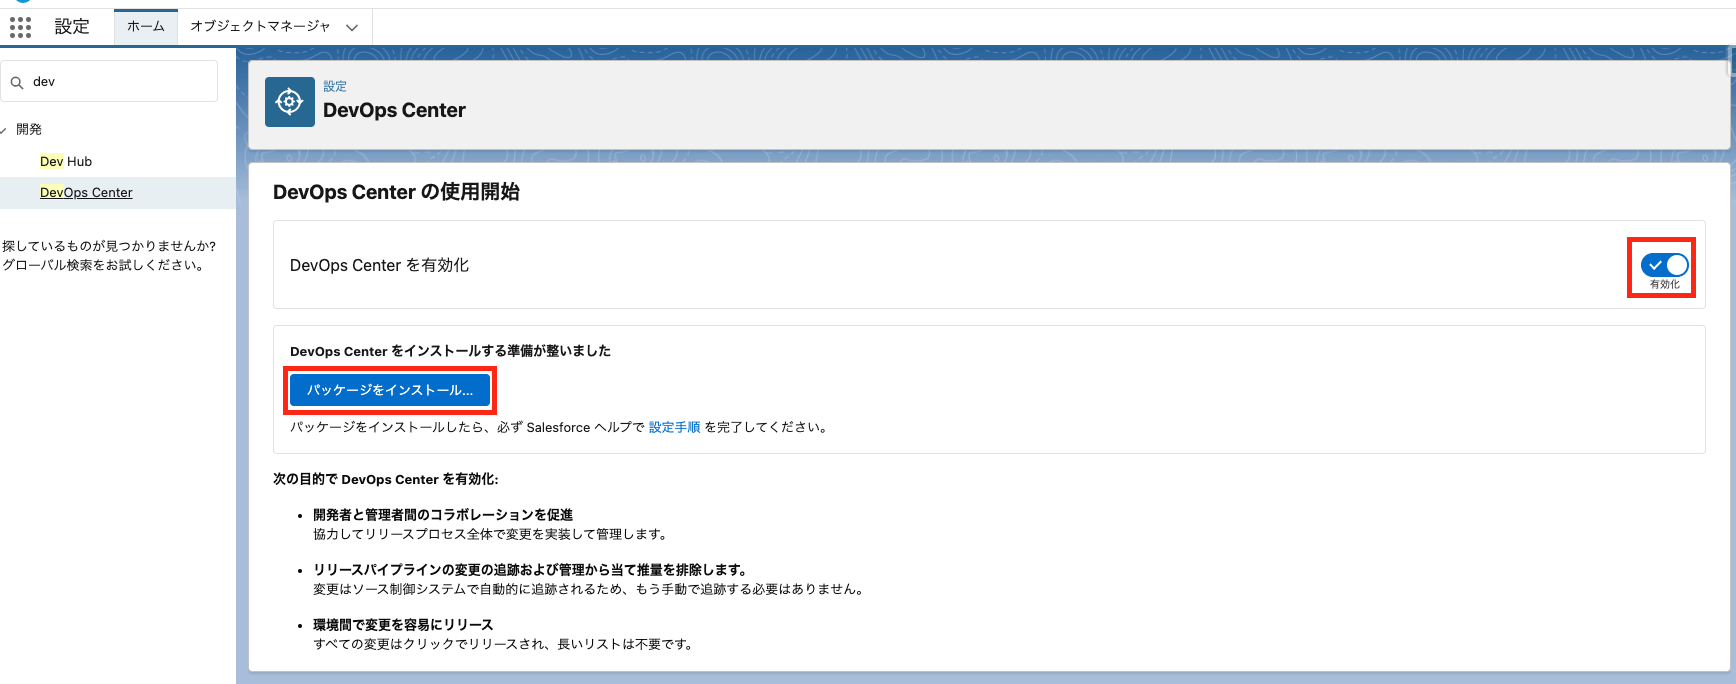Click the インストールする準備が整いました heading
This screenshot has height=684, width=1736.
pyautogui.click(x=450, y=351)
